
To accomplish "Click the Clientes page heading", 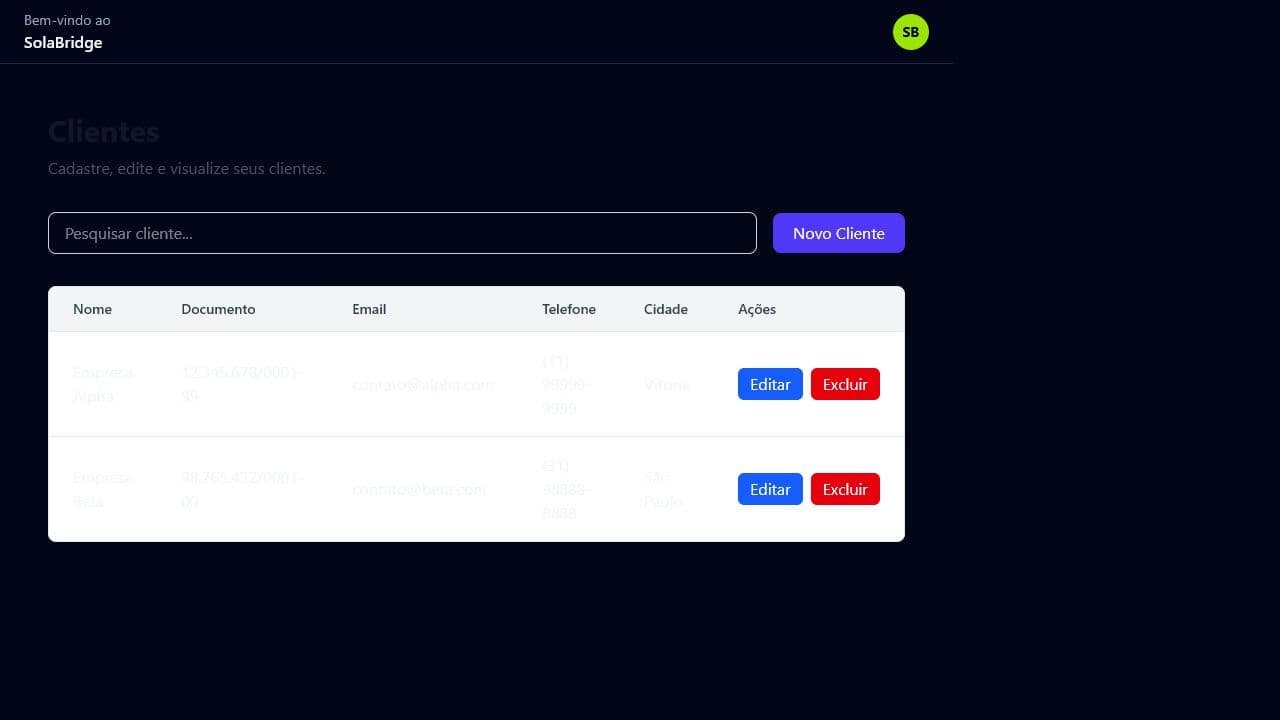I will (104, 132).
